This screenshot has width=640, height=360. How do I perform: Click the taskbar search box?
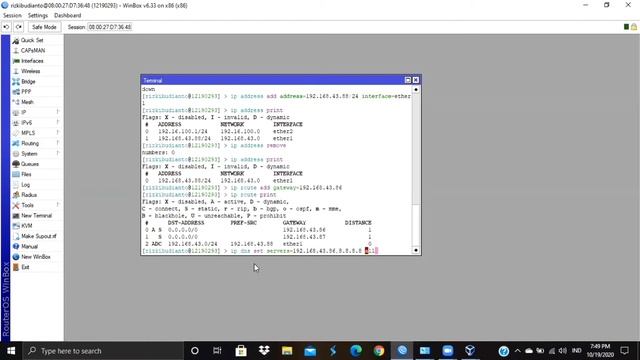tap(103, 351)
